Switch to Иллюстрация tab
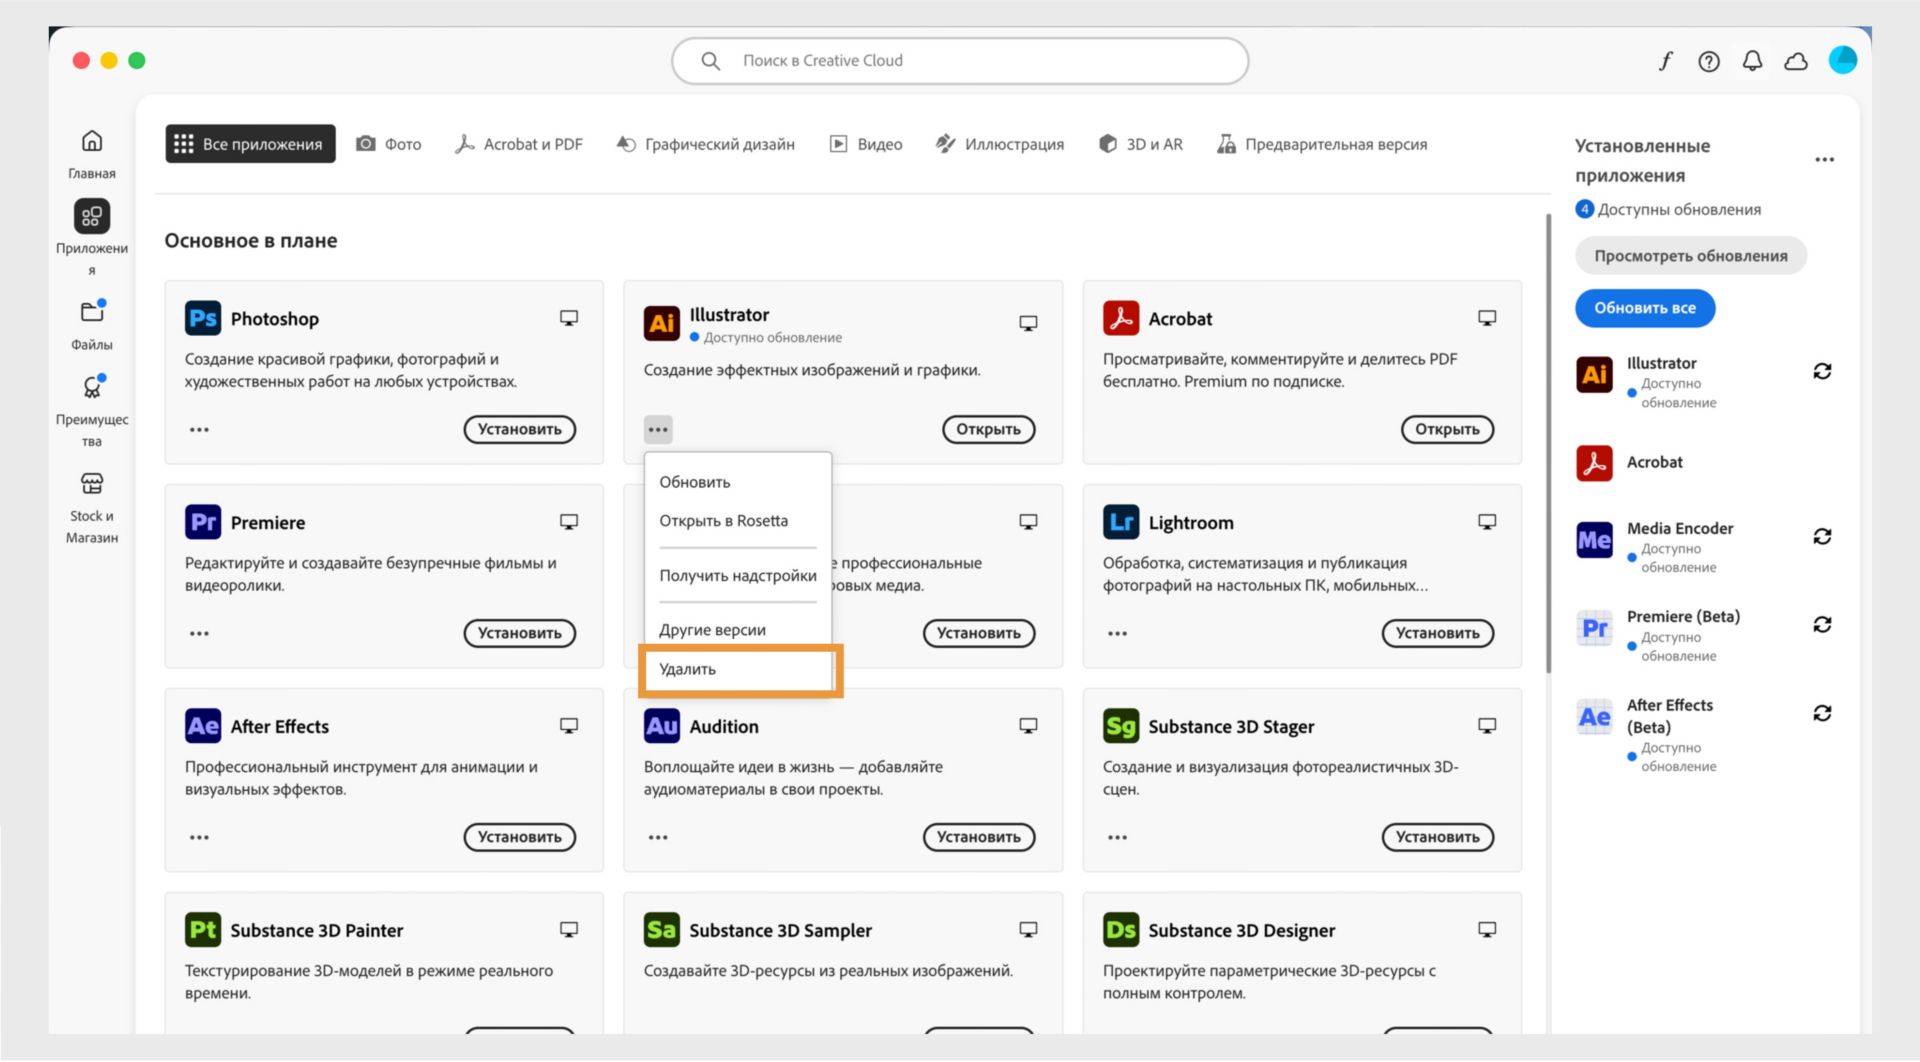The width and height of the screenshot is (1920, 1062). coord(999,144)
